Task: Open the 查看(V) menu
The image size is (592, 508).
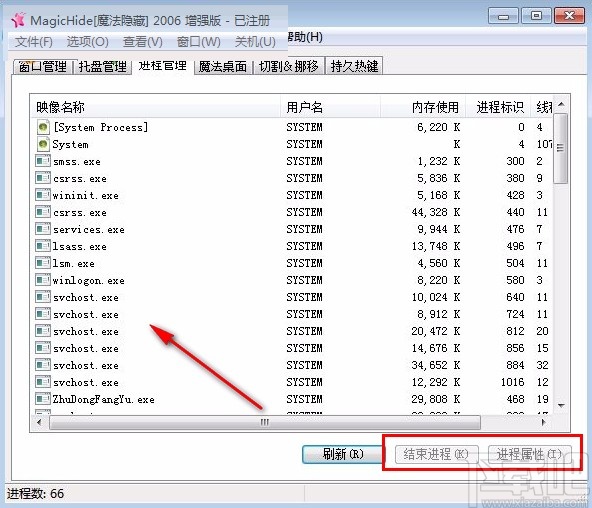Action: (142, 41)
